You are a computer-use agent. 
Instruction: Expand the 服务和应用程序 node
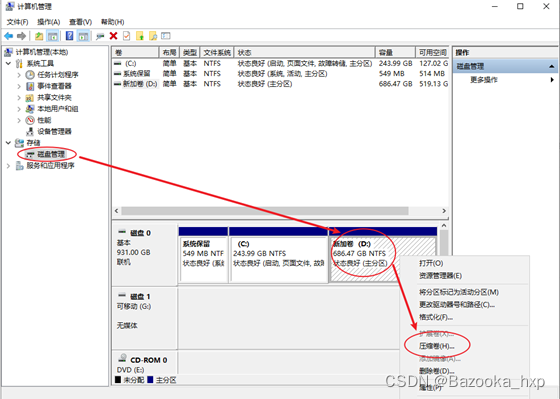9,165
